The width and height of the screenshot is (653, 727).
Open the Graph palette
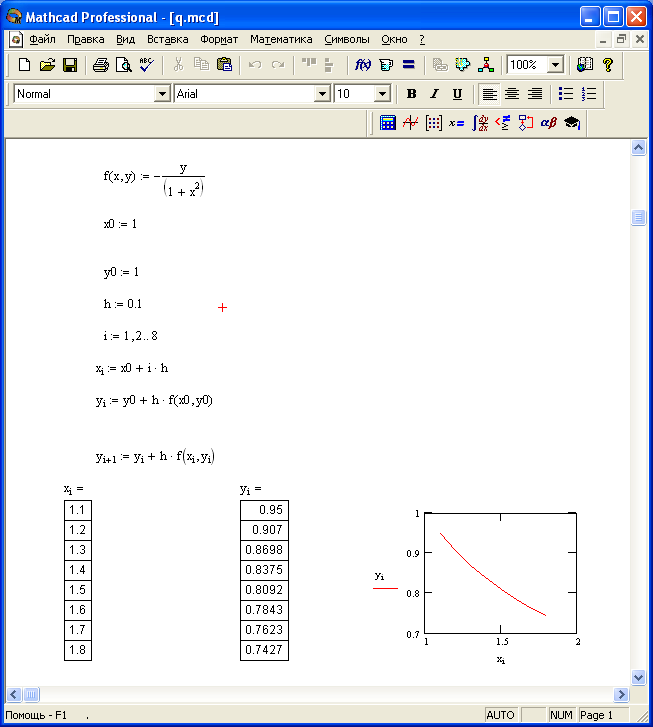point(410,123)
